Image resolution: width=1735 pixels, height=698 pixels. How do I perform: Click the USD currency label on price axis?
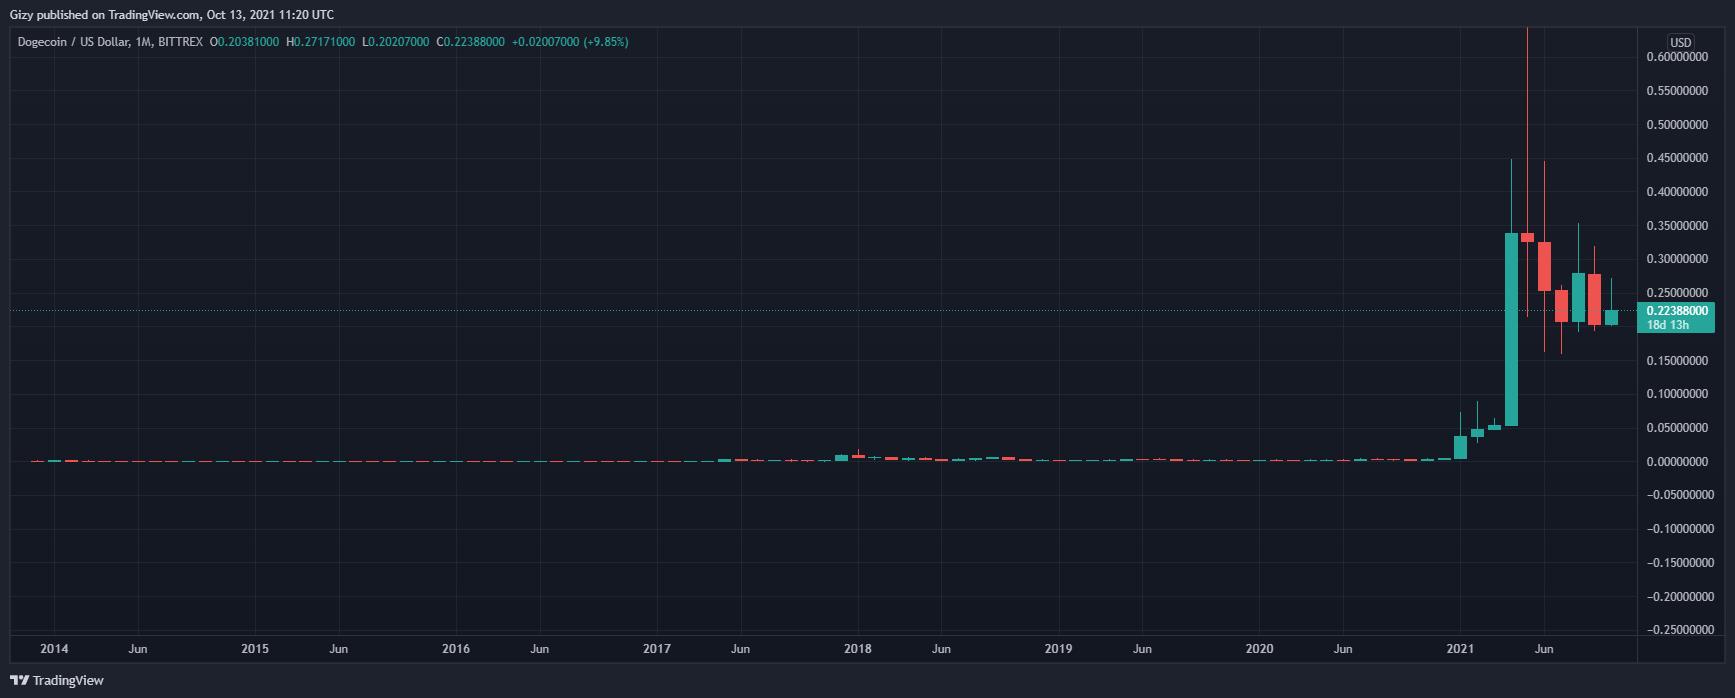[x=1681, y=42]
